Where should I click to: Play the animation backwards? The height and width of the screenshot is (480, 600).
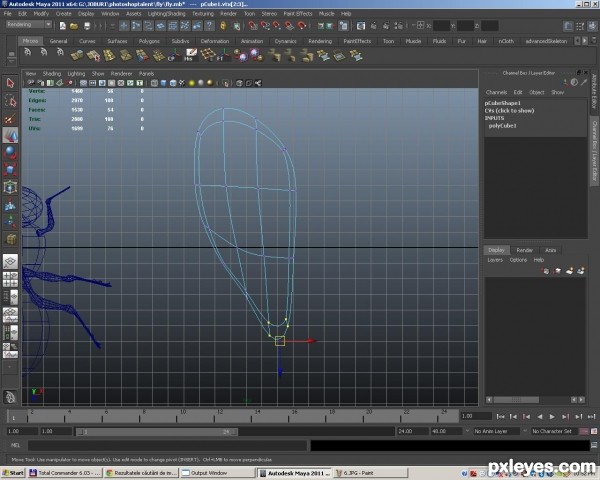click(540, 416)
